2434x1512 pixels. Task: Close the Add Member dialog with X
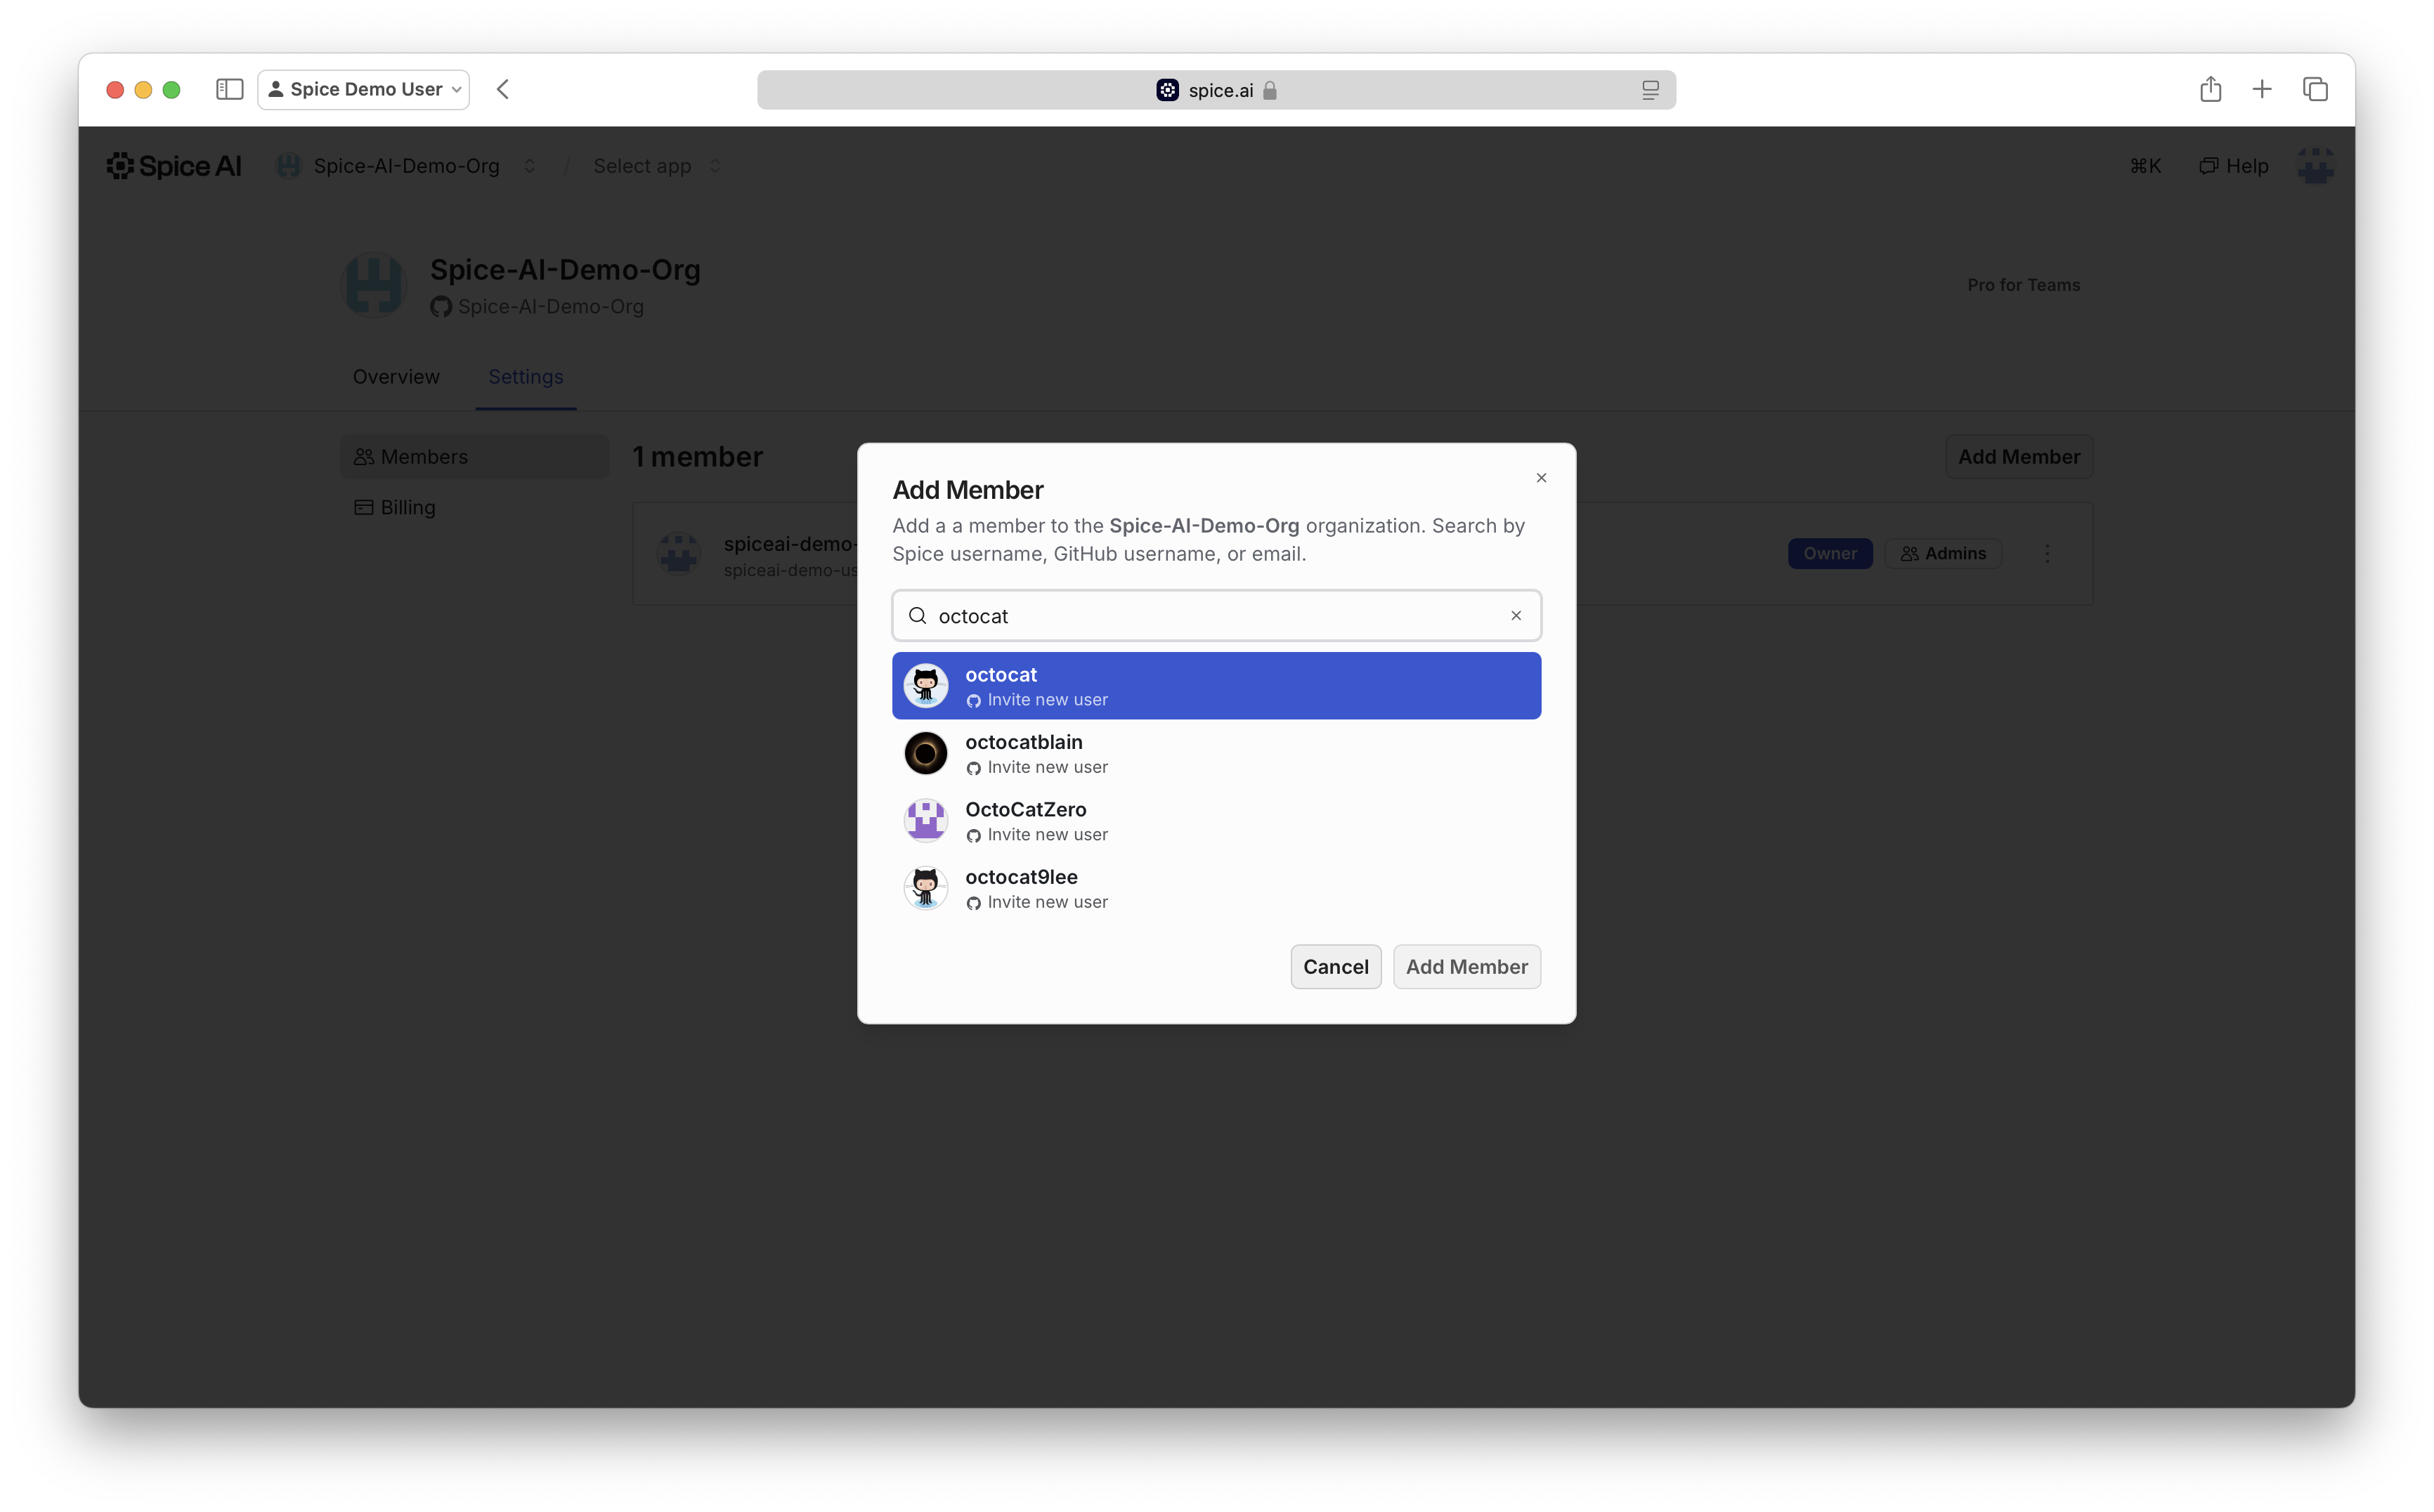1541,478
